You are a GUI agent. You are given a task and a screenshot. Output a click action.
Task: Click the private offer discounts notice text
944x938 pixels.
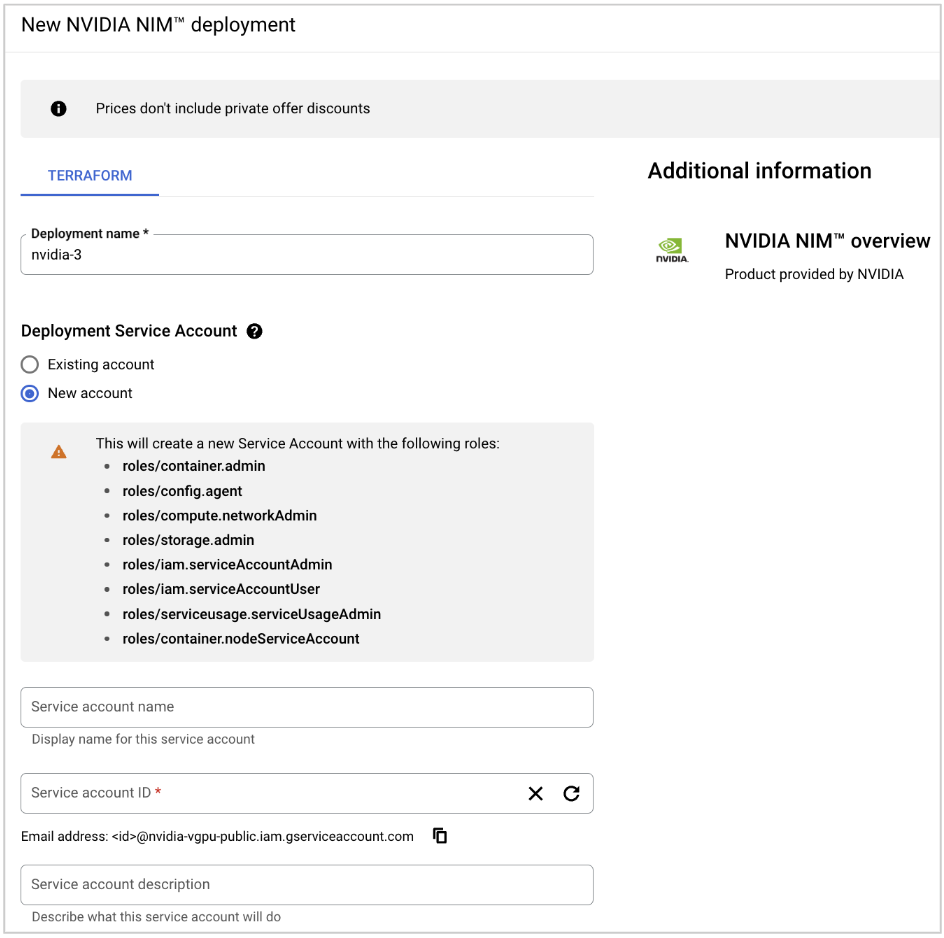point(233,108)
